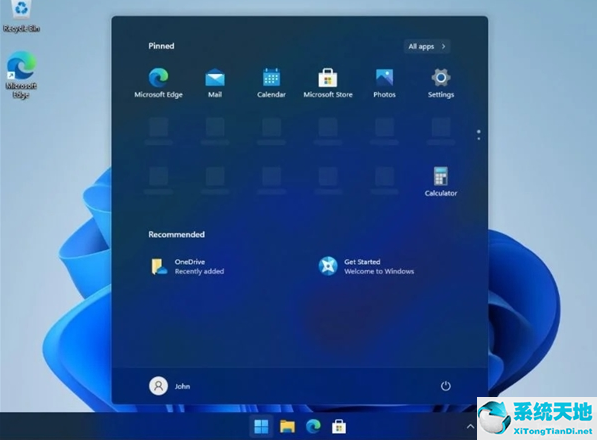Open Microsoft Store from the taskbar

[x=338, y=427]
